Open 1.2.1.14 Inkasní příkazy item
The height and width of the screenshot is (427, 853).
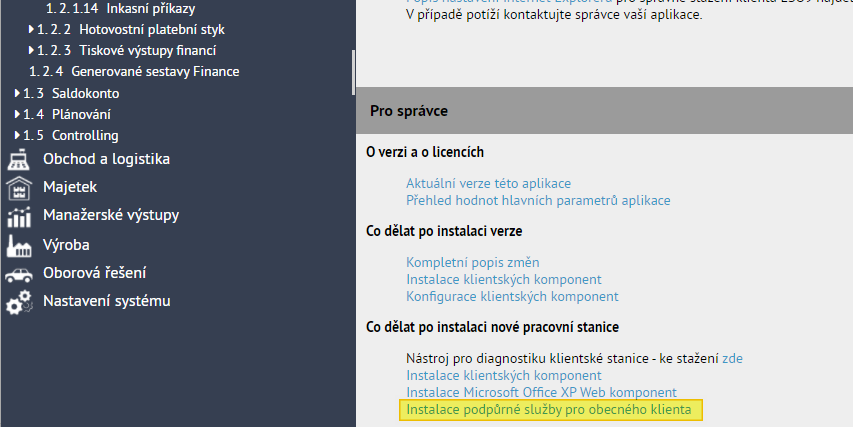(x=120, y=8)
